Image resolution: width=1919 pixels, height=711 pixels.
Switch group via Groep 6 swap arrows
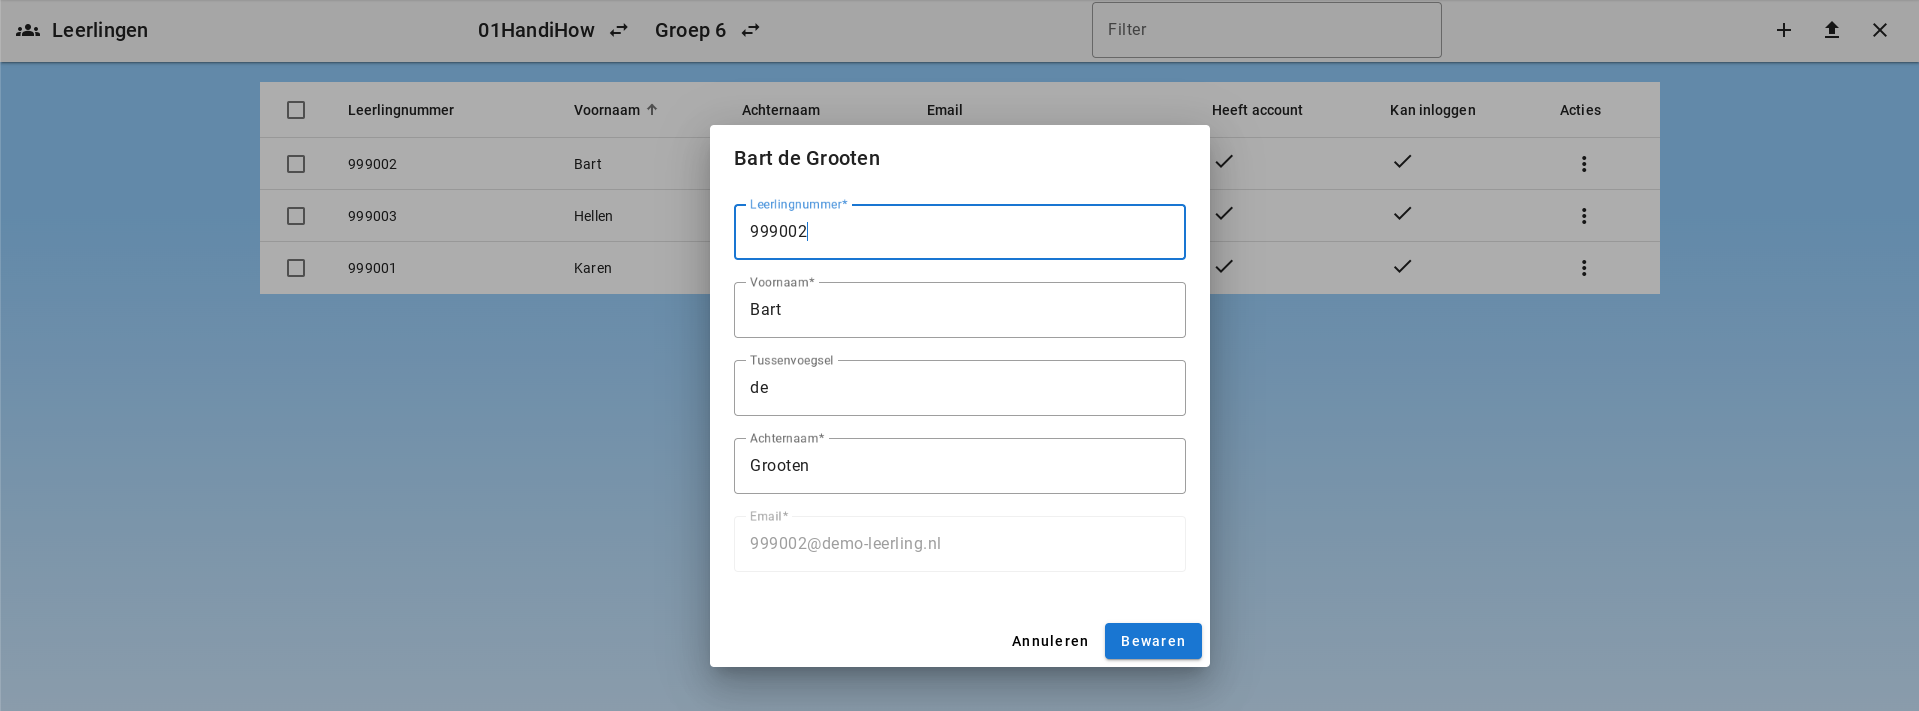click(x=750, y=30)
